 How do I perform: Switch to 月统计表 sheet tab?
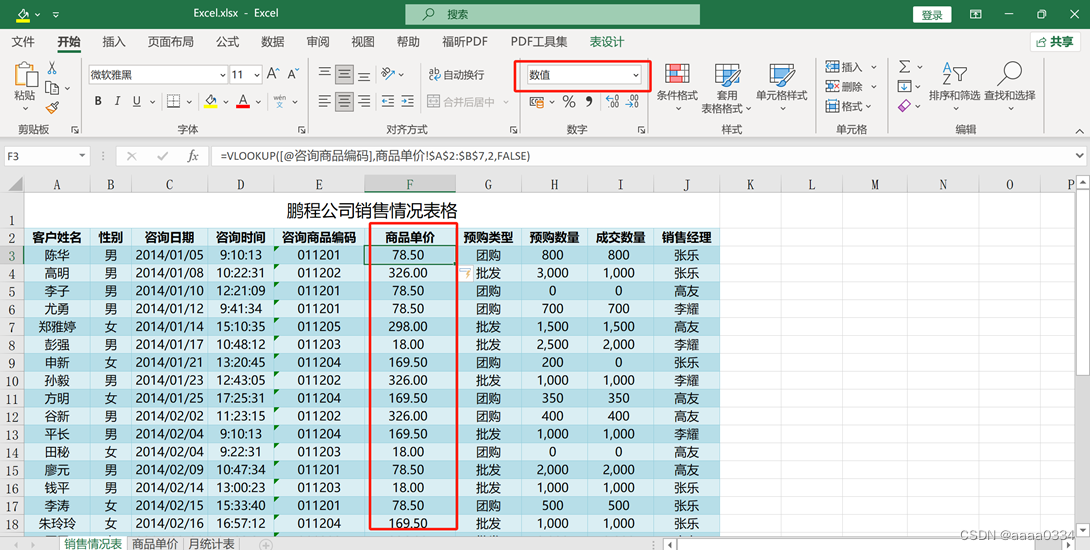pyautogui.click(x=212, y=544)
